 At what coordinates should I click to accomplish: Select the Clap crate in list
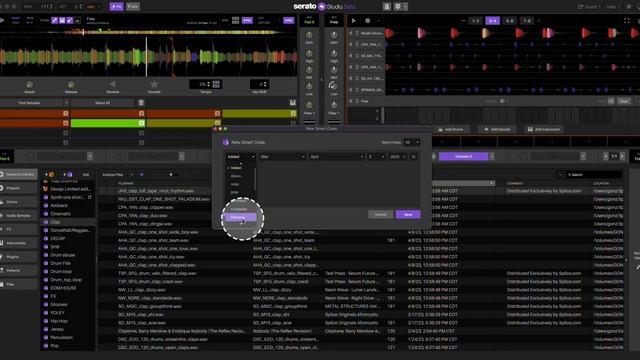click(68, 222)
